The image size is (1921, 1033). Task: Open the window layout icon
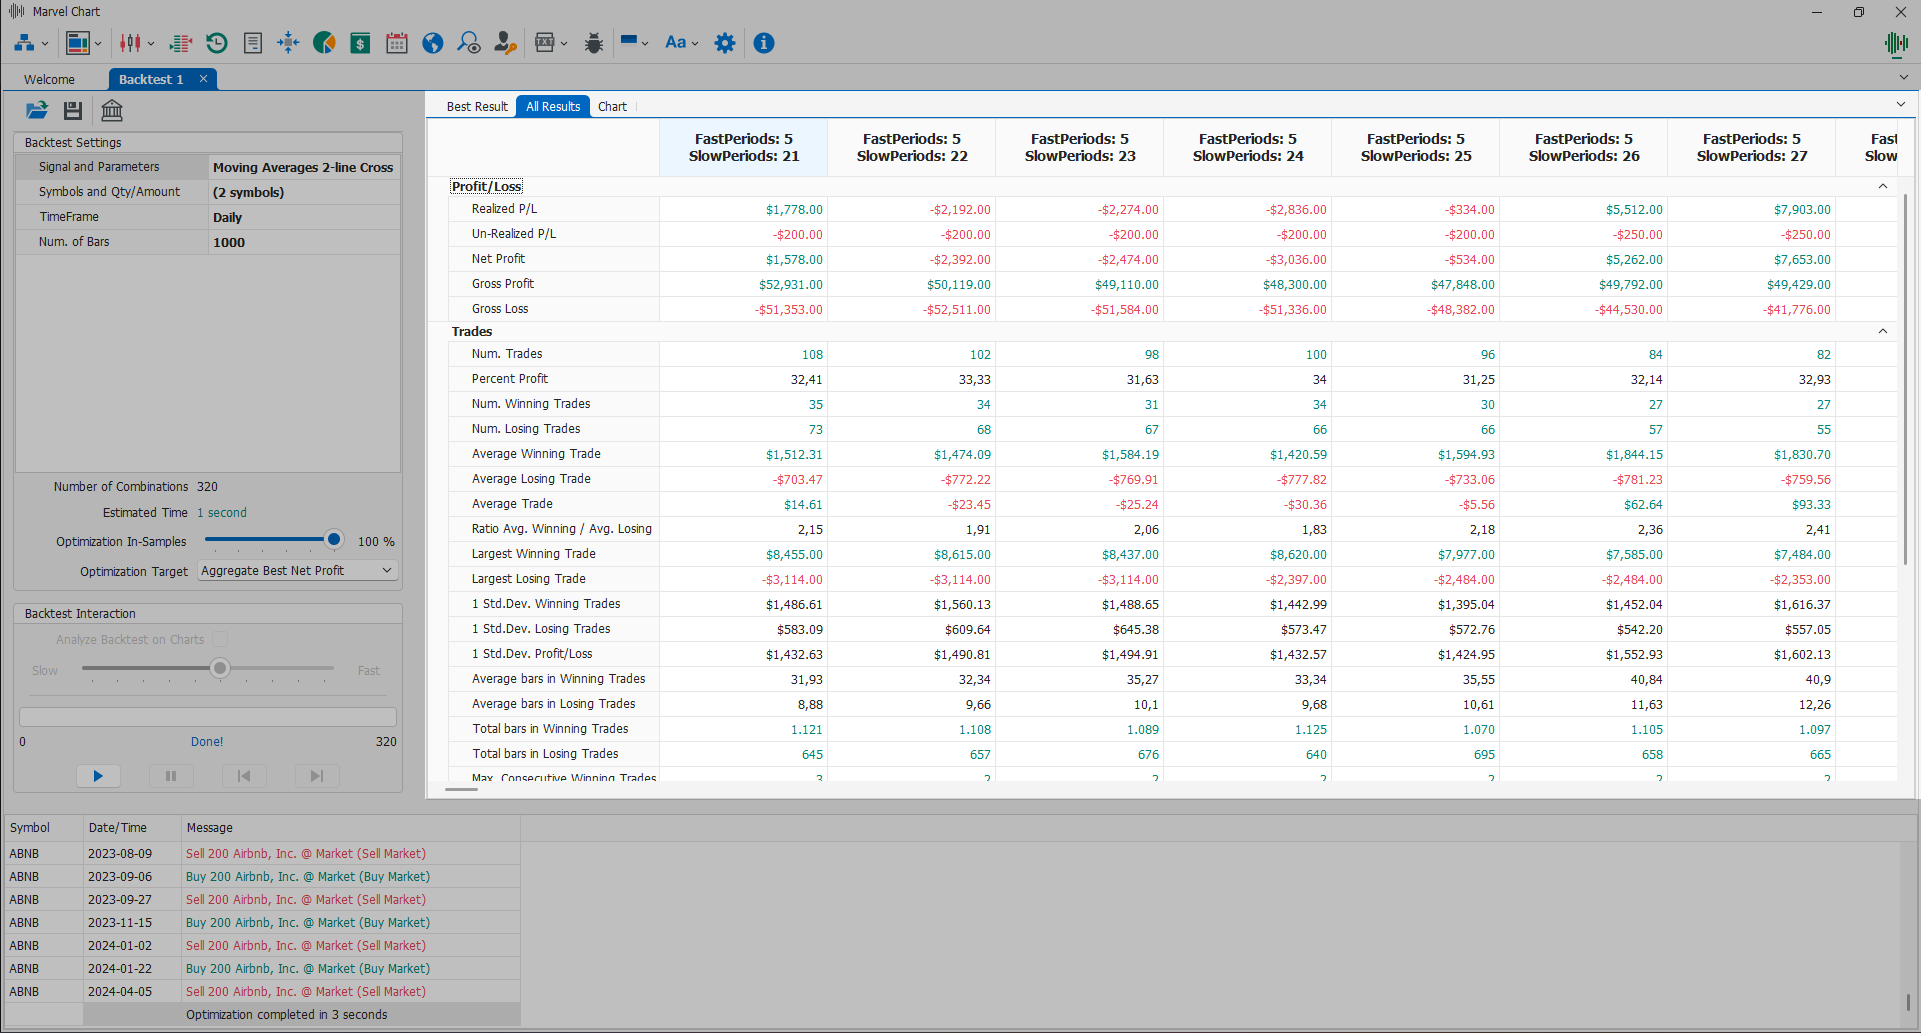77,43
